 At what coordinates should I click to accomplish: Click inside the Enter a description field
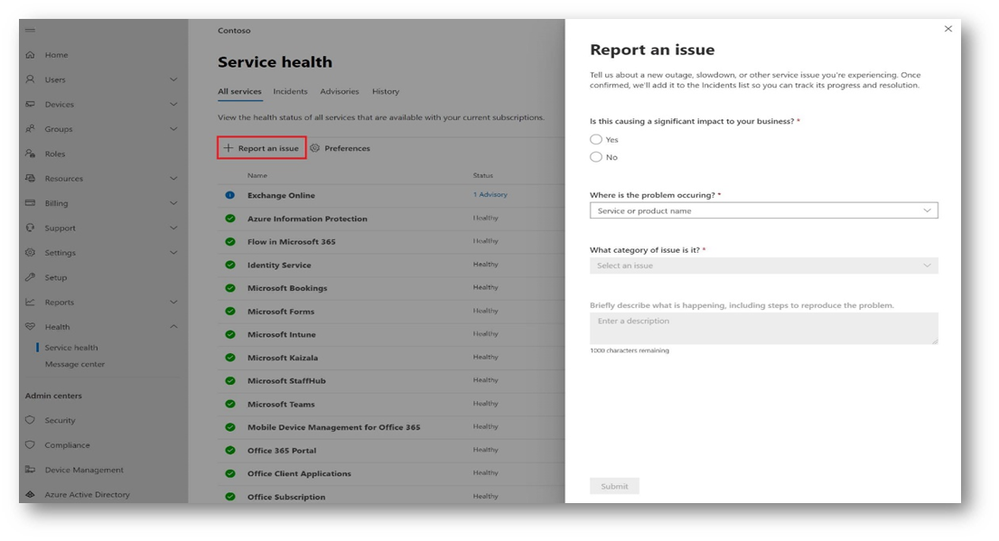pyautogui.click(x=763, y=328)
